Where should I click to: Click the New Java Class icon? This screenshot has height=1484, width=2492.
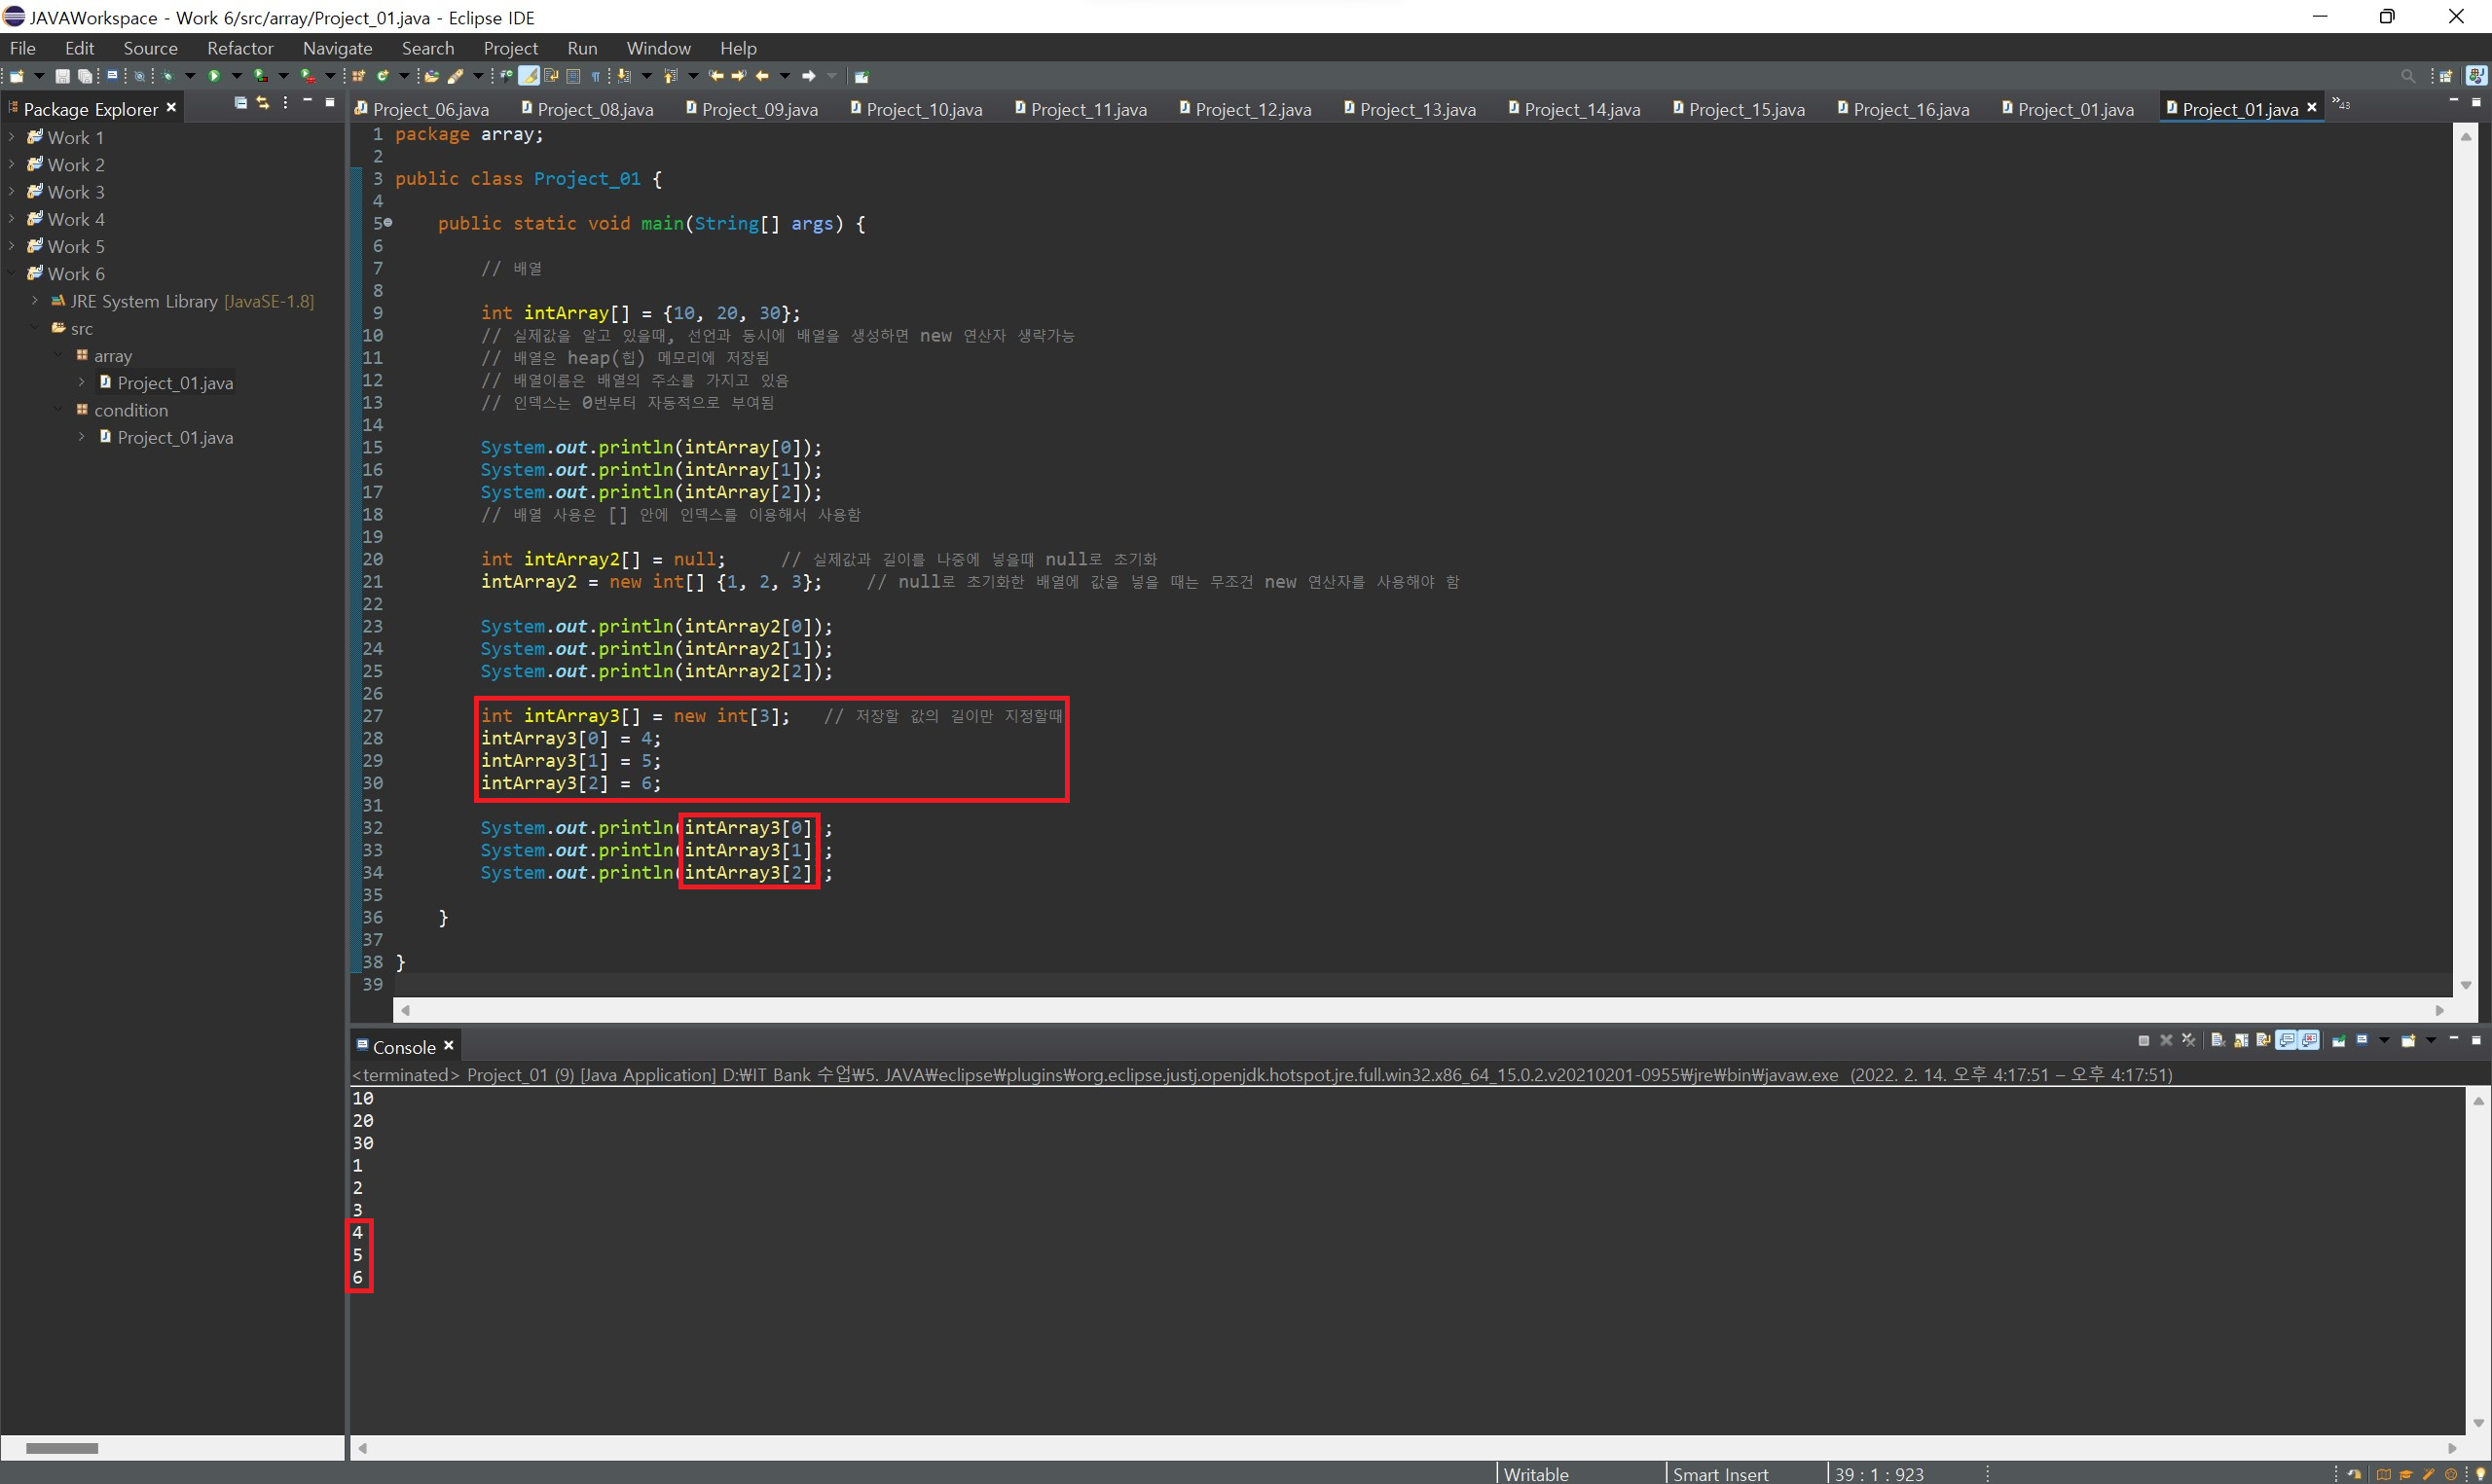pyautogui.click(x=382, y=76)
